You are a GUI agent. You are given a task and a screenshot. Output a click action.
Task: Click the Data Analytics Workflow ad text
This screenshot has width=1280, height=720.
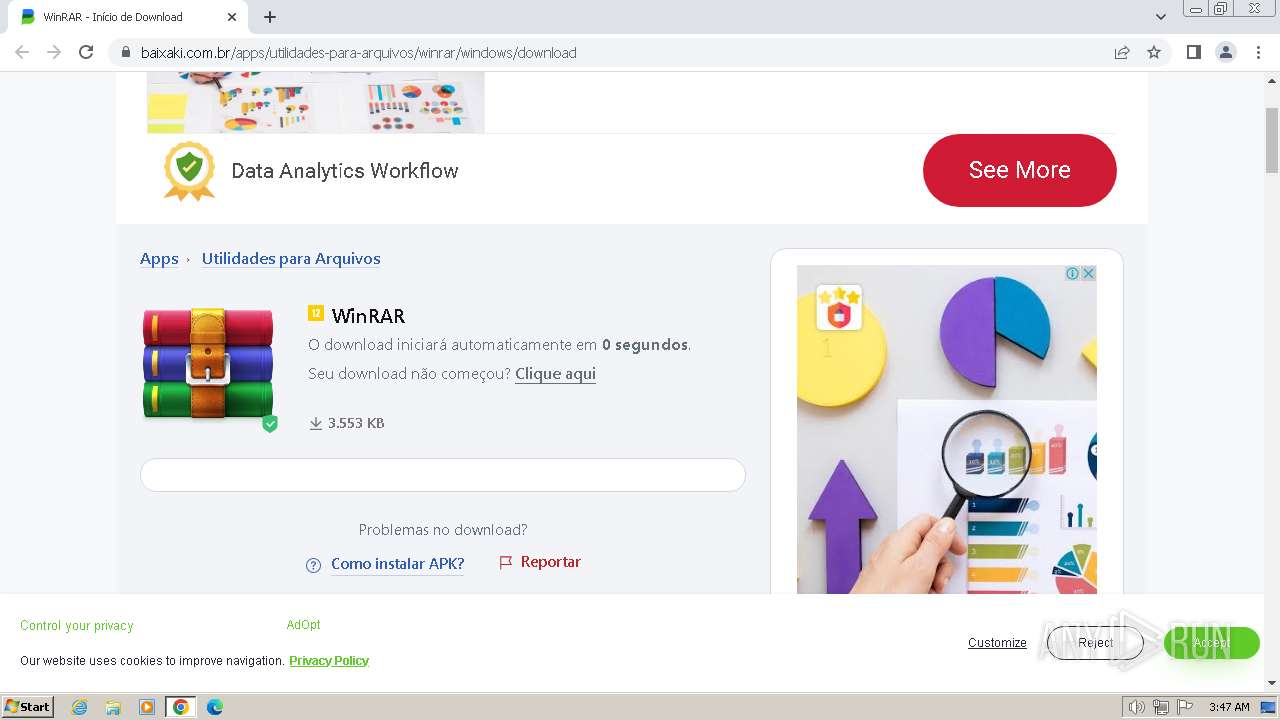pyautogui.click(x=345, y=171)
